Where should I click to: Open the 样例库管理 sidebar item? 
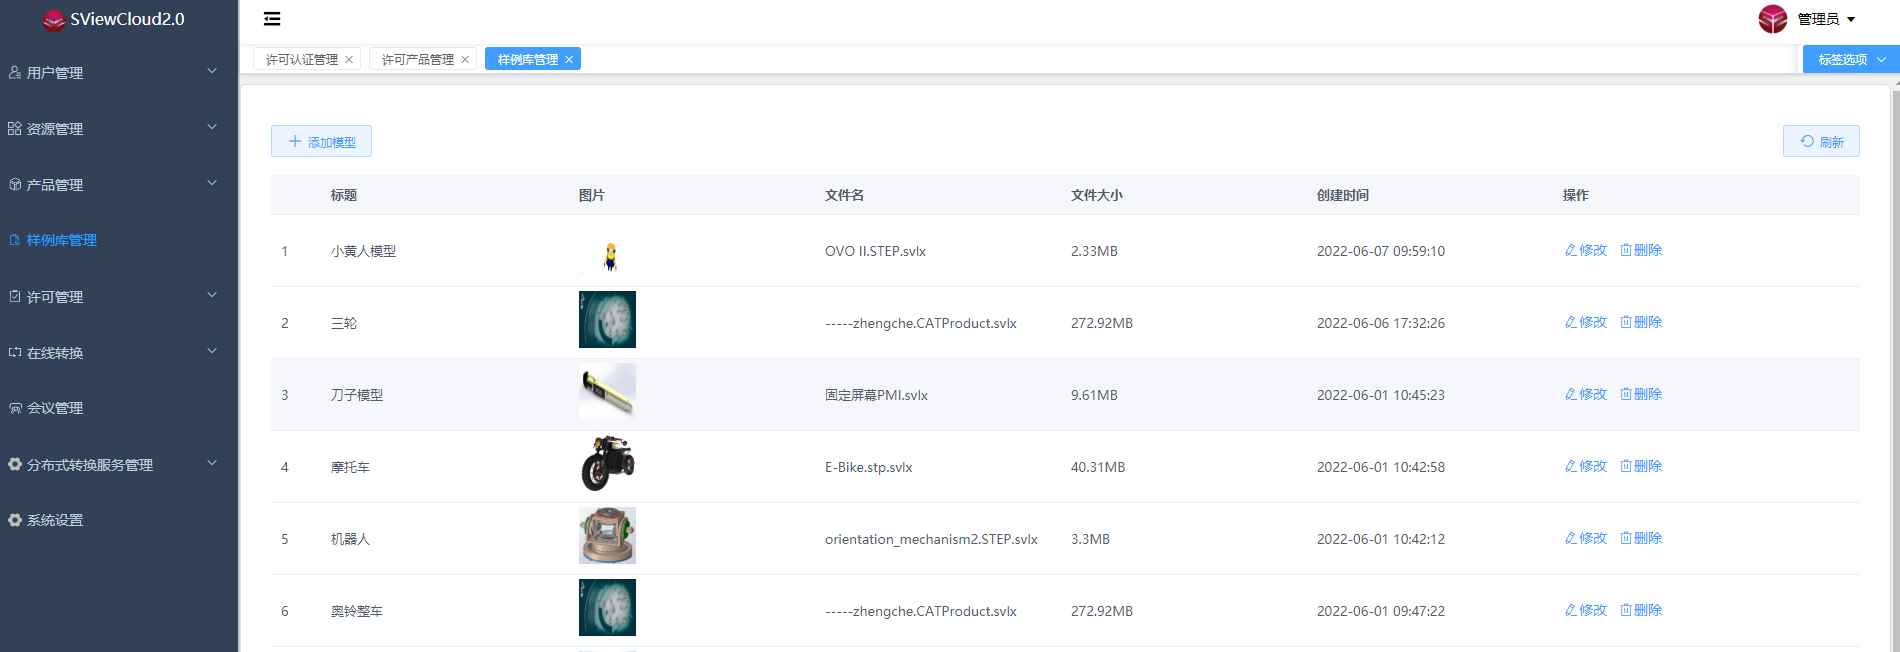click(x=119, y=240)
